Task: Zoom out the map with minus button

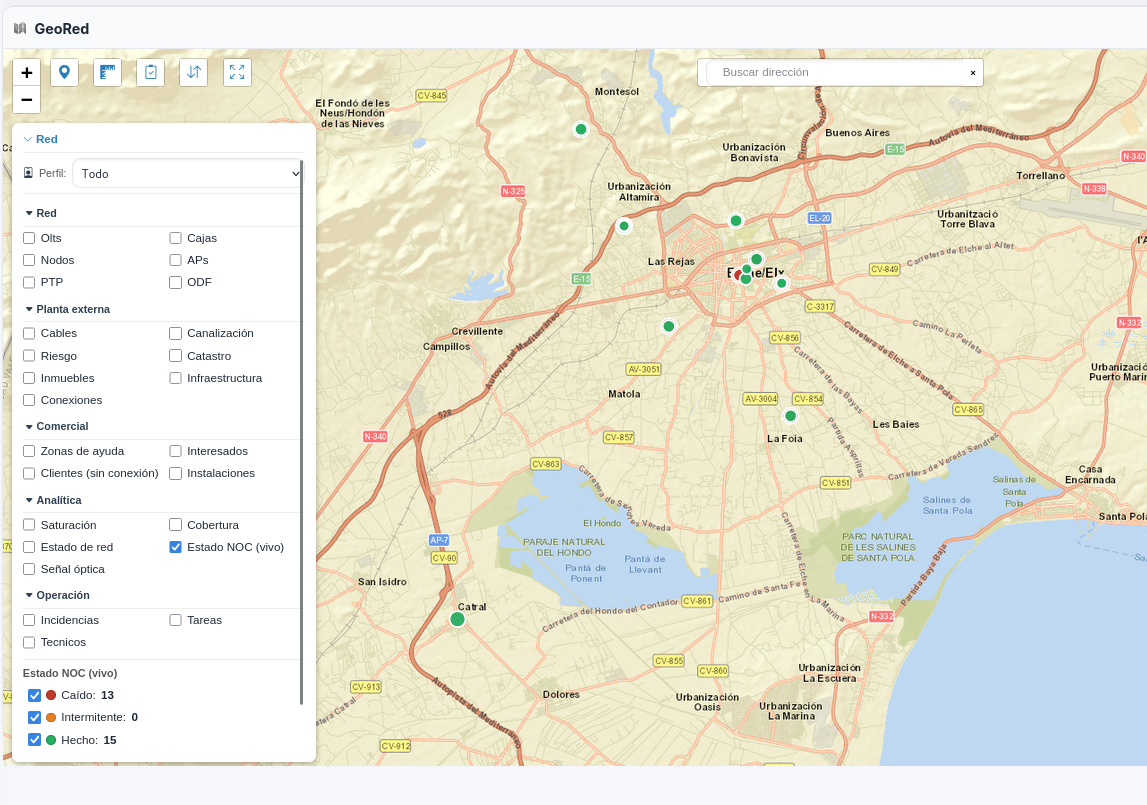Action: tap(26, 100)
